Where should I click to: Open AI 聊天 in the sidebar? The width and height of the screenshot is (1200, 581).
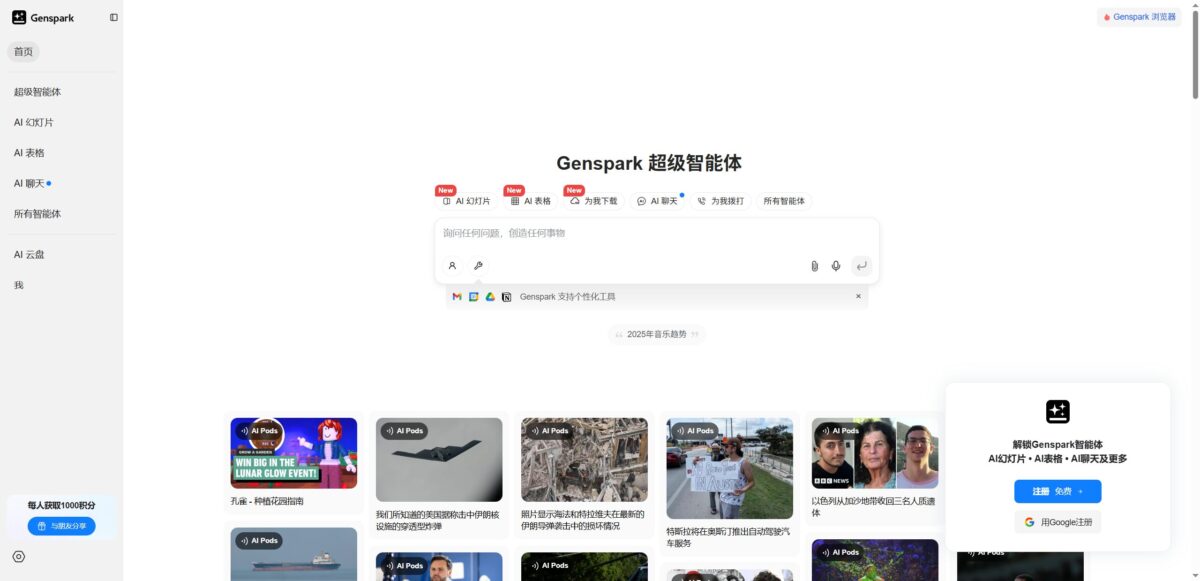pos(60,183)
